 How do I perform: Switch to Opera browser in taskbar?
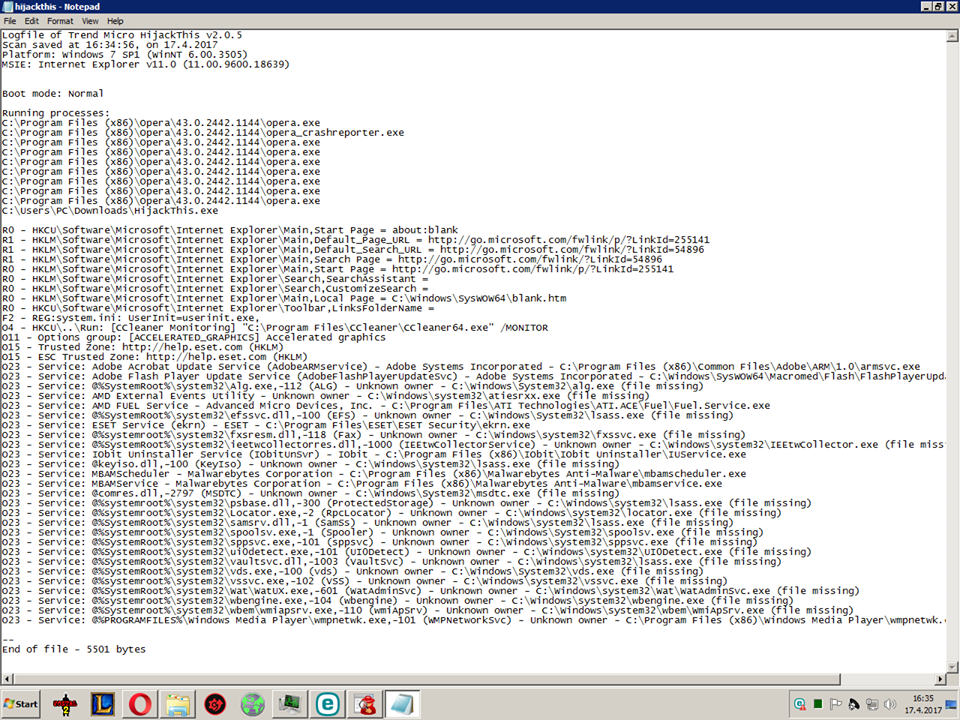click(140, 705)
